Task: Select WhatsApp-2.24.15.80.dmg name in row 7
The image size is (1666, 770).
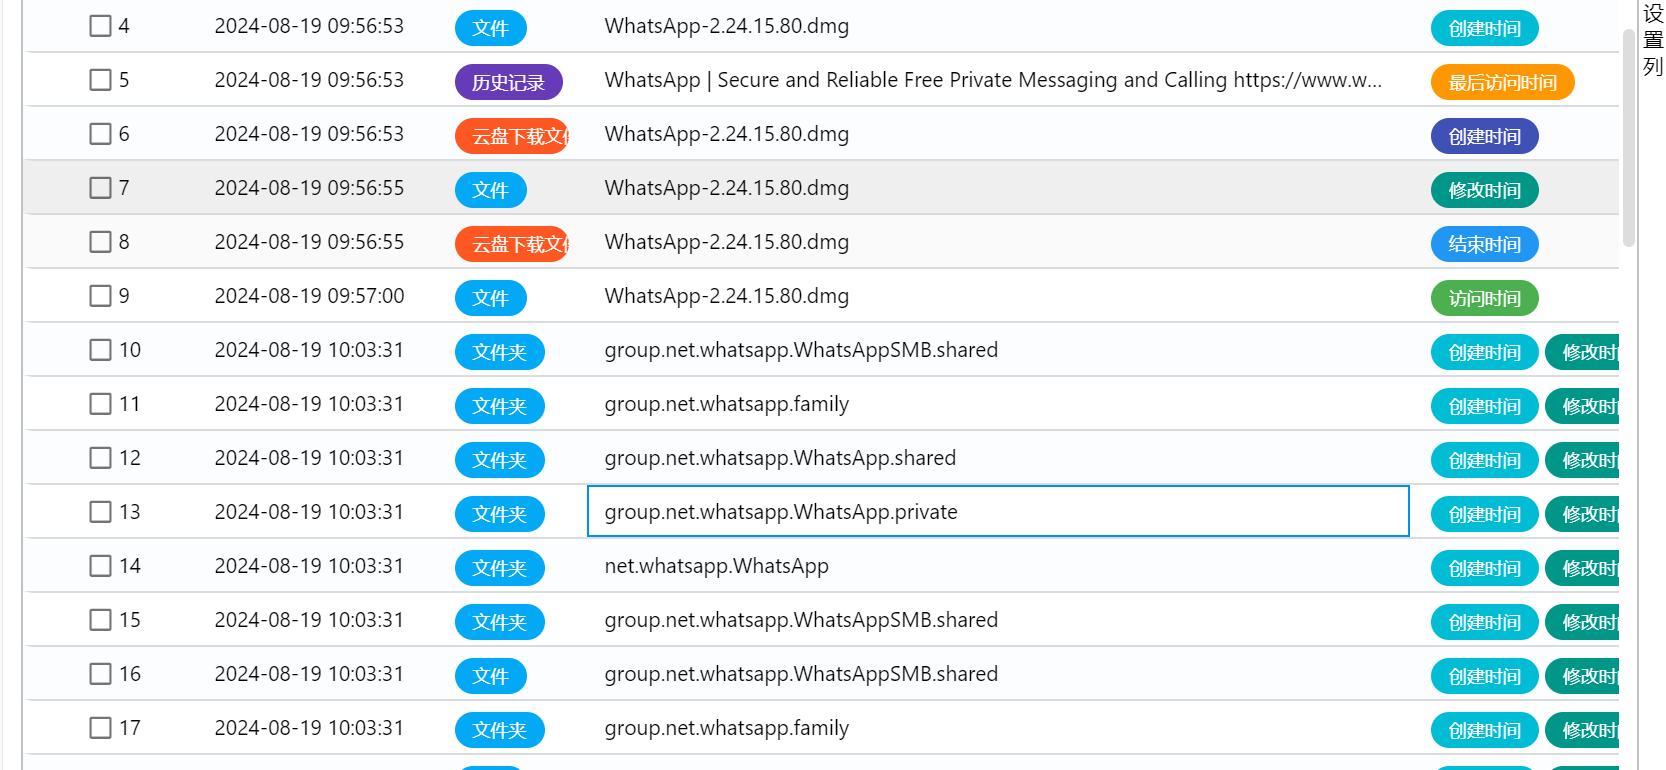Action: (727, 188)
